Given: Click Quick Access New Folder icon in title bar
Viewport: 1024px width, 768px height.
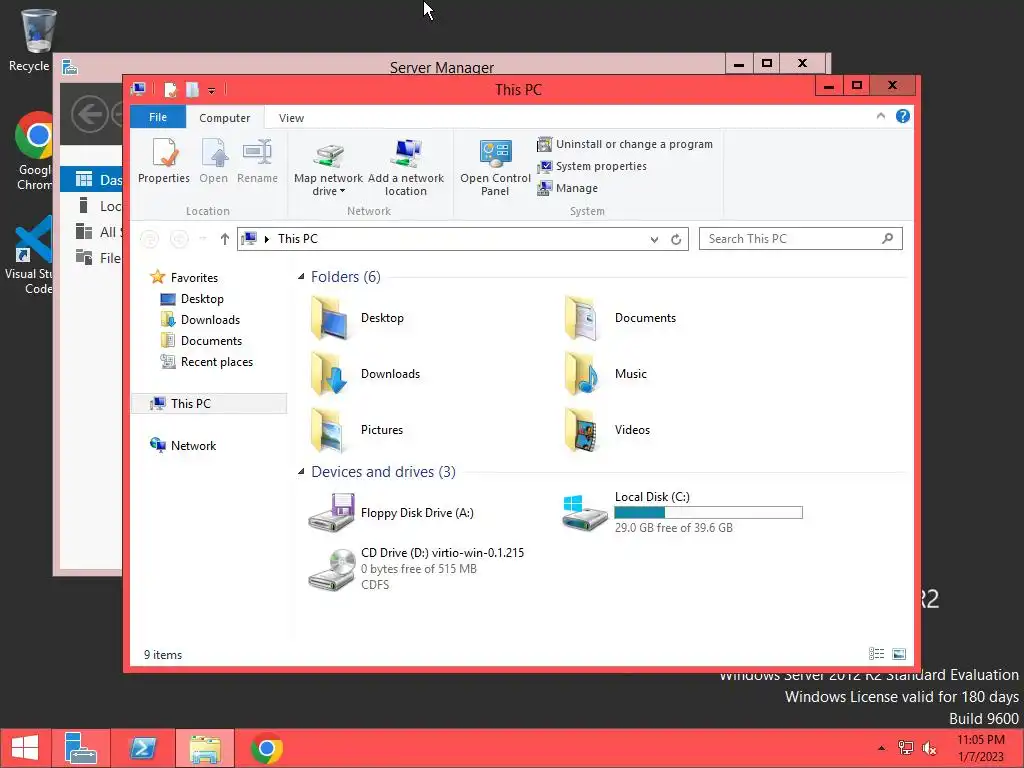Looking at the screenshot, I should [192, 89].
